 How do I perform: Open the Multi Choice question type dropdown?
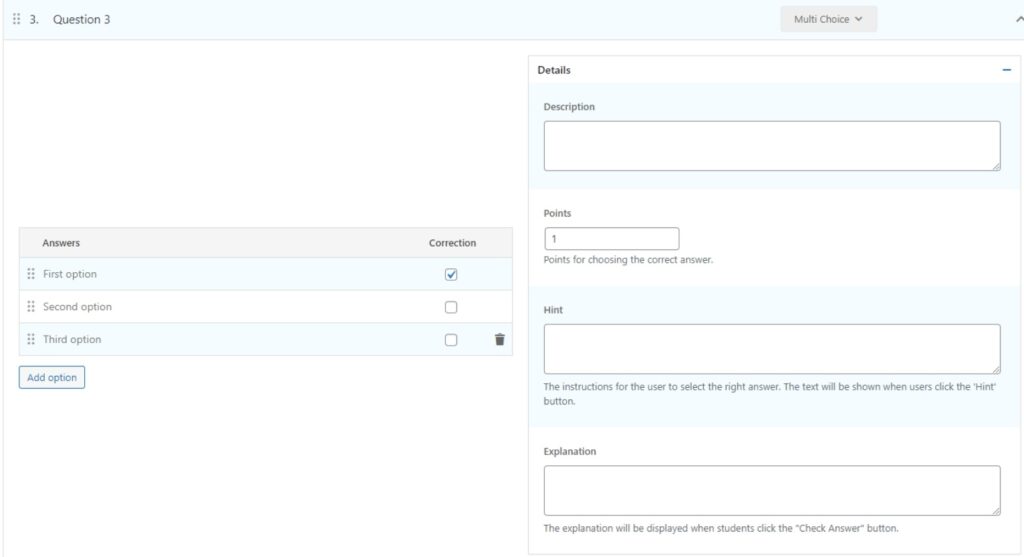pos(828,19)
